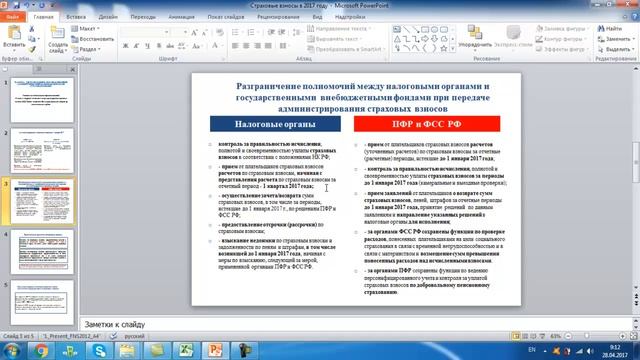Switch to the Переходы ribbon tab
The width and height of the screenshot is (640, 360).
click(143, 17)
